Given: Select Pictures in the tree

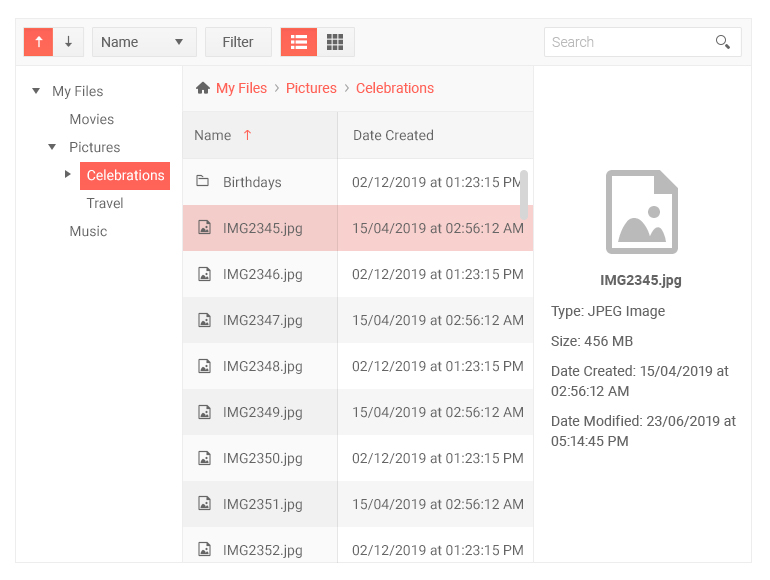Looking at the screenshot, I should (94, 147).
